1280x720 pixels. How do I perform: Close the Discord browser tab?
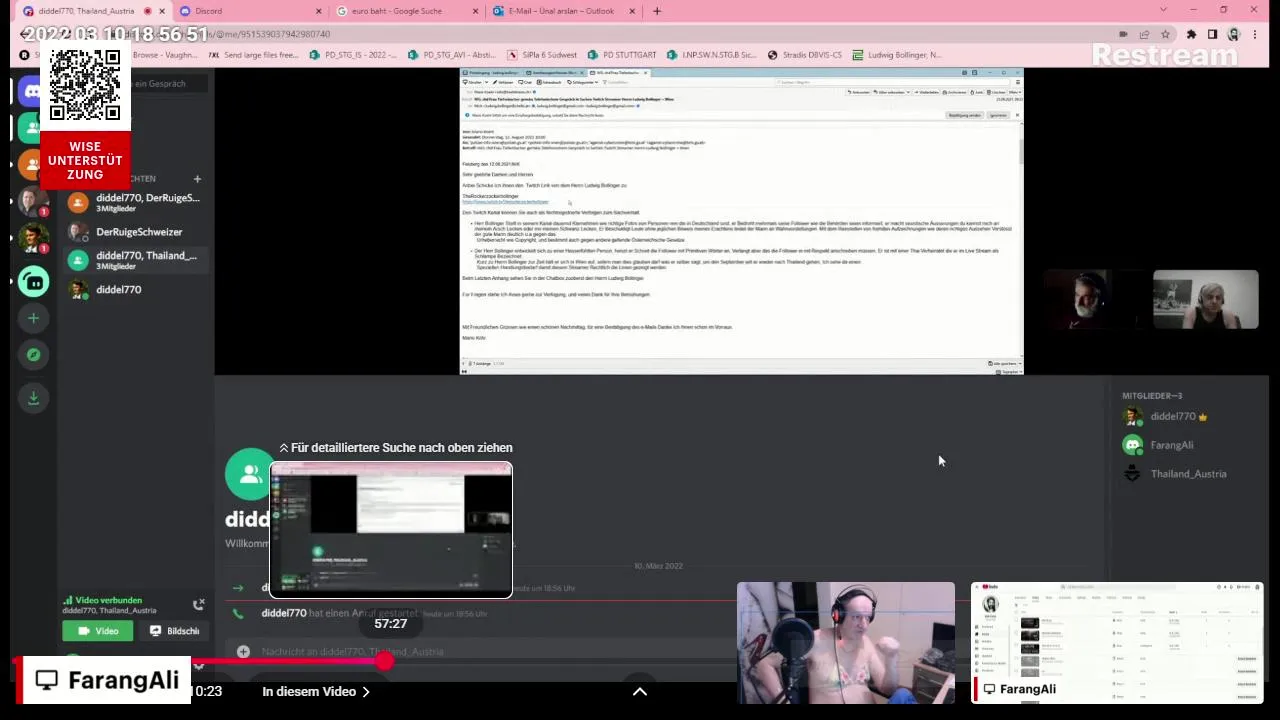click(319, 11)
